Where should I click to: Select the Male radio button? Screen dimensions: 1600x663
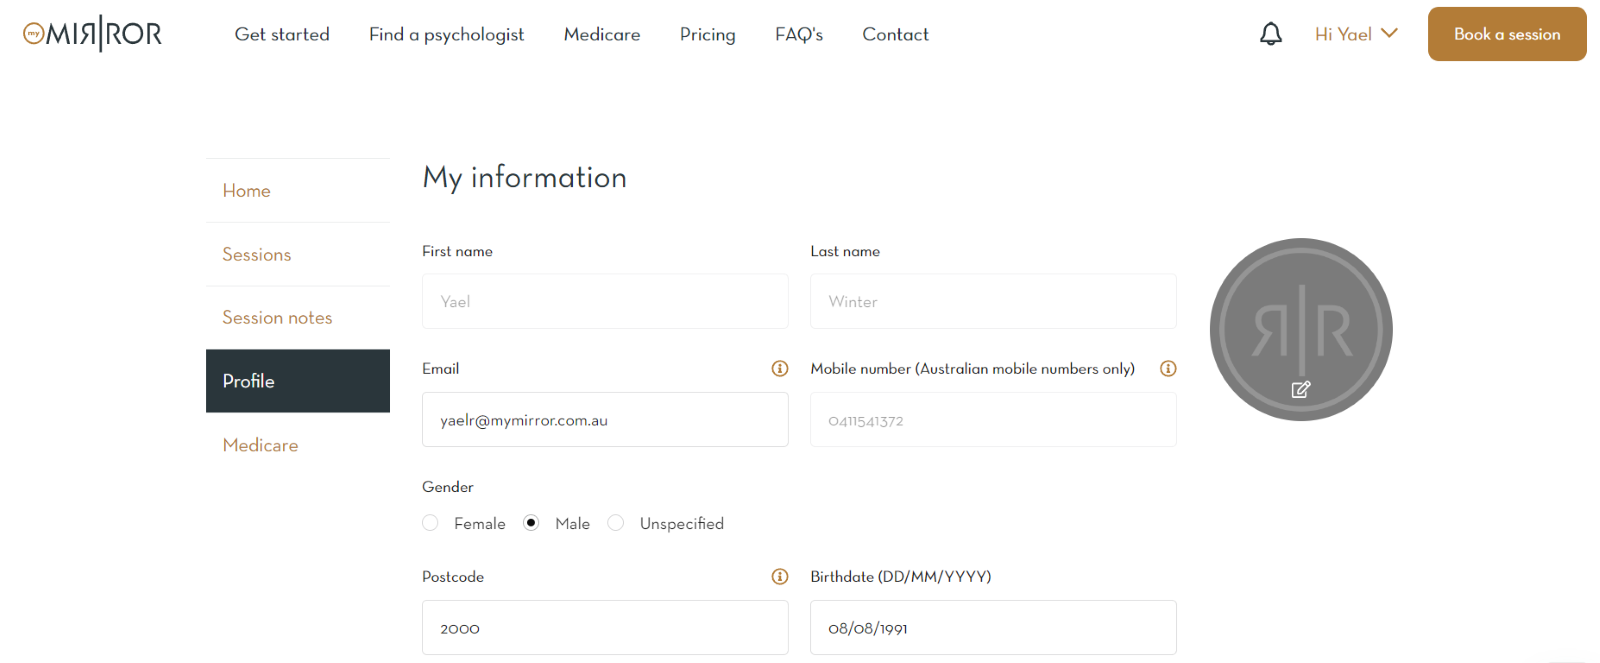pyautogui.click(x=531, y=523)
